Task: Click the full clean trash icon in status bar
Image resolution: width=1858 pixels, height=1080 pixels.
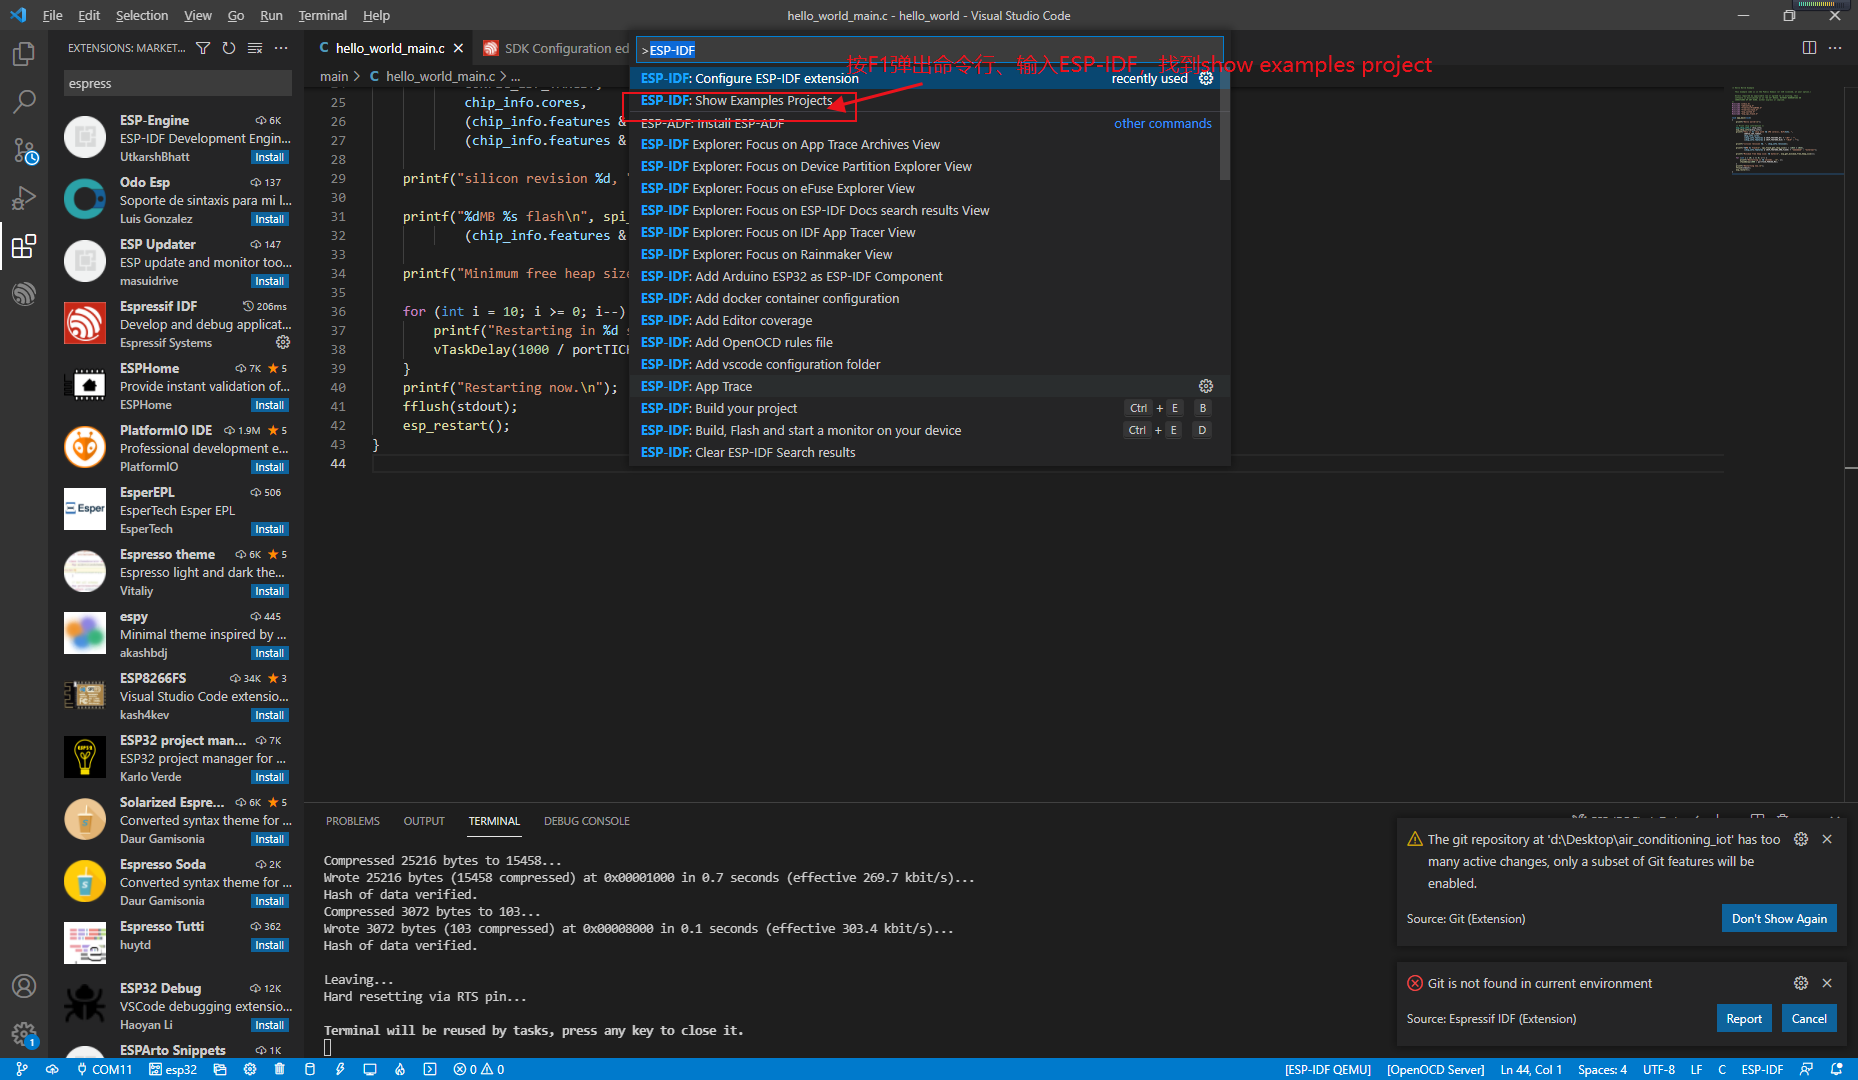Action: click(280, 1069)
